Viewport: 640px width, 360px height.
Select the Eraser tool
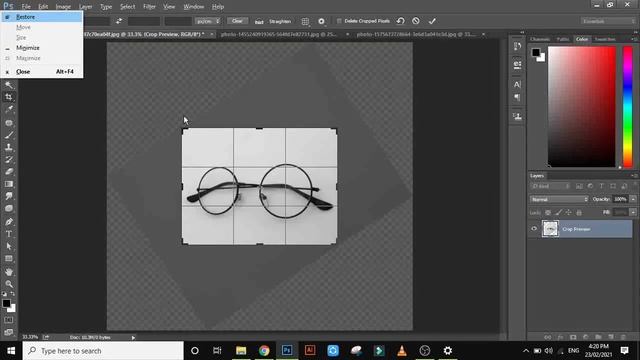(9, 171)
